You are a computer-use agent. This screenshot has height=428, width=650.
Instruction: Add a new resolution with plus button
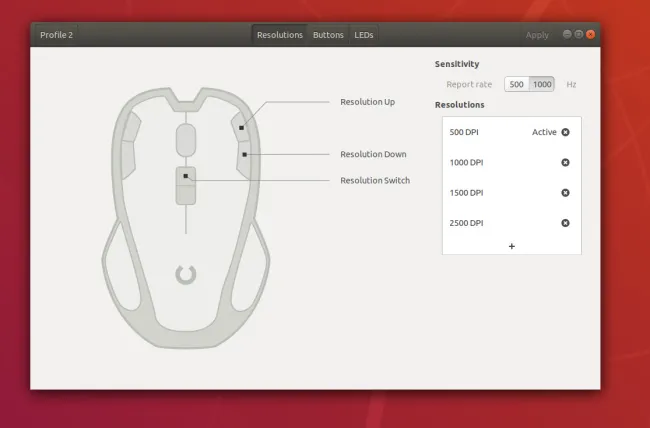click(x=512, y=246)
